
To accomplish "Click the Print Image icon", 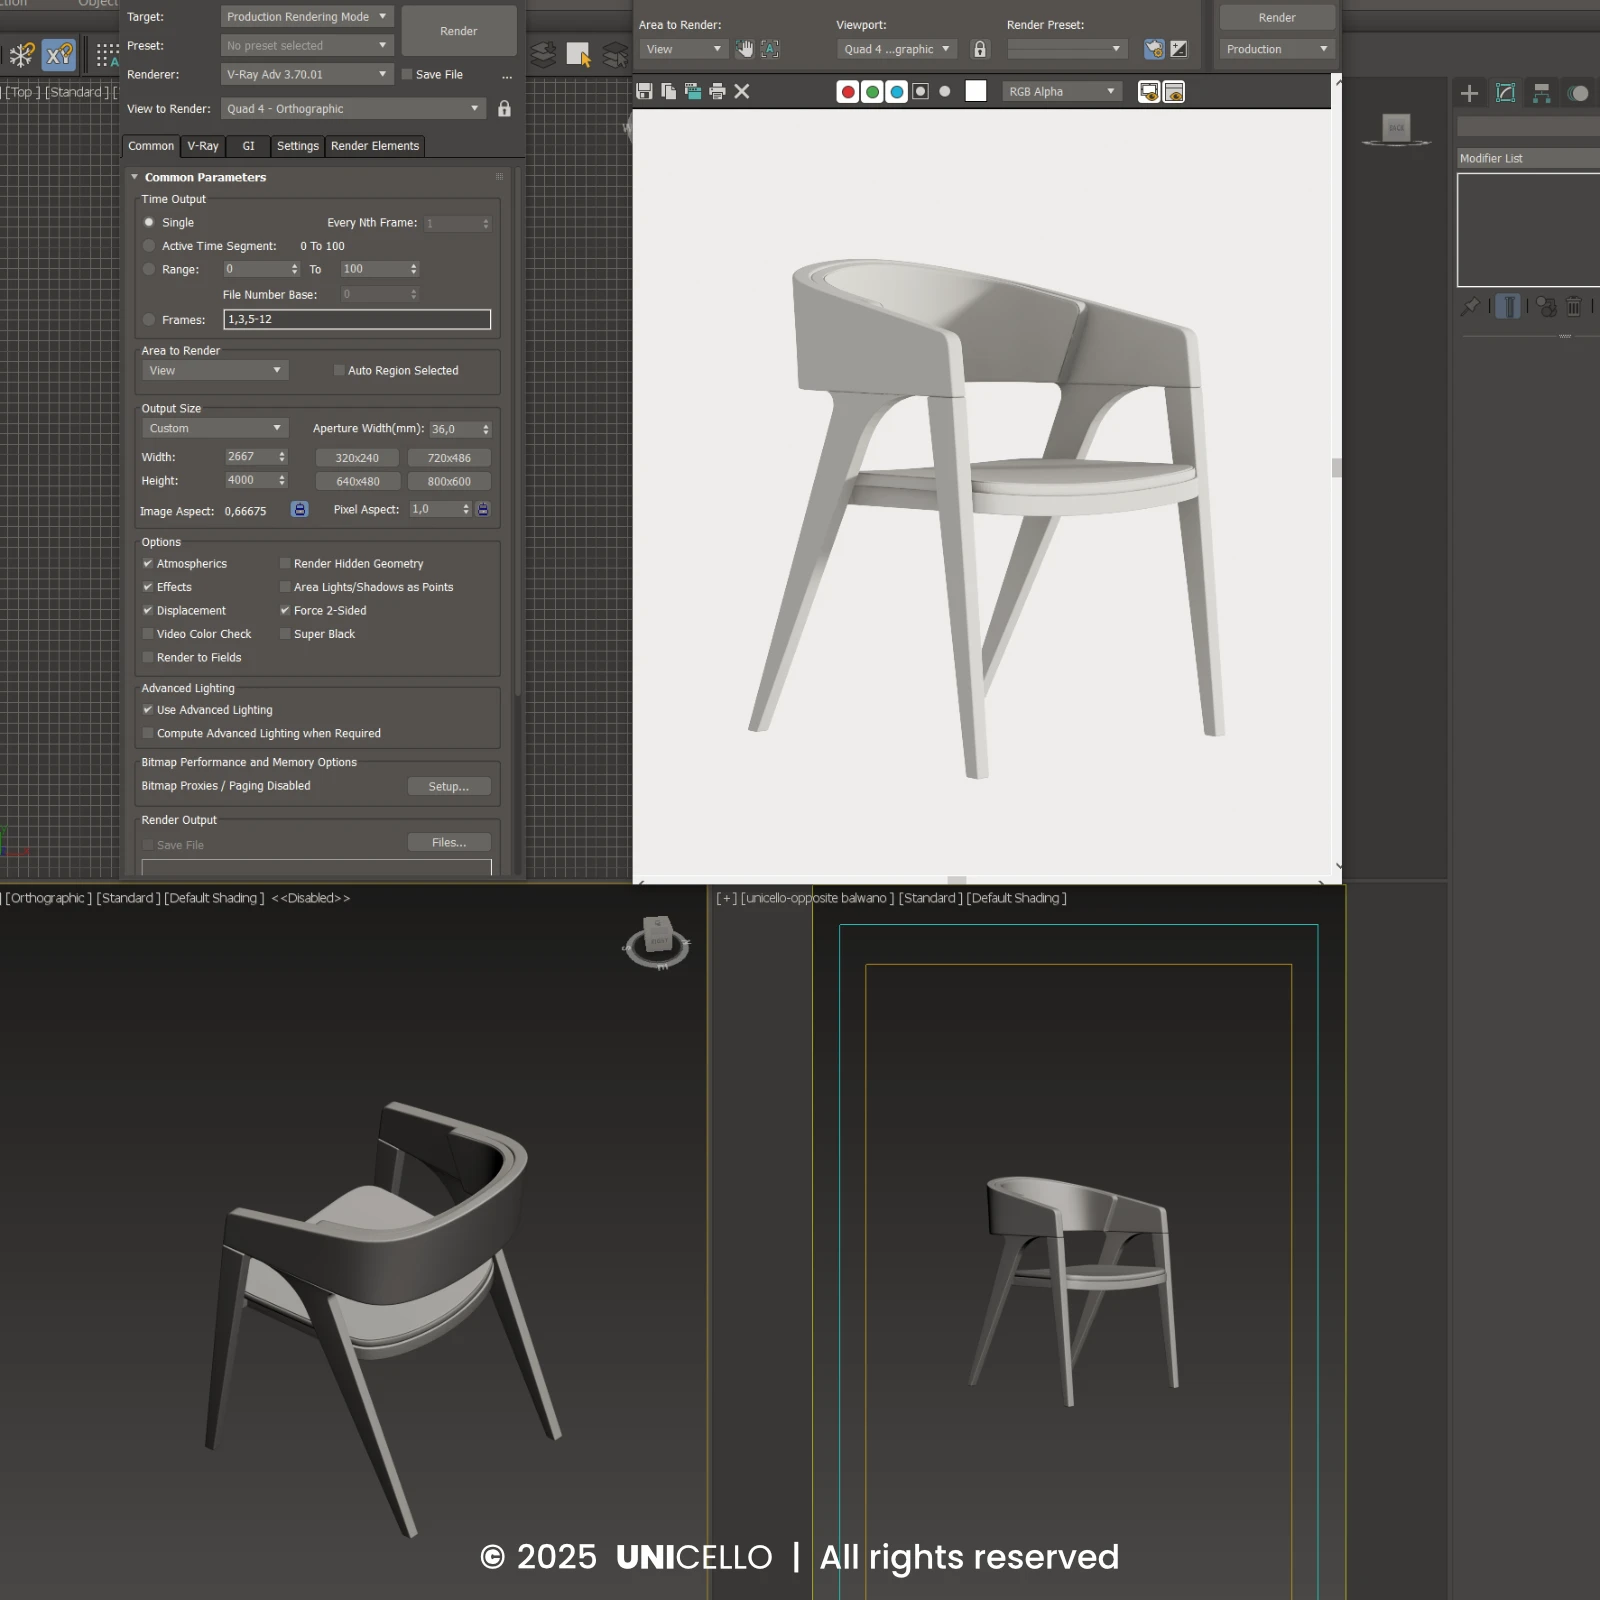I will (x=717, y=92).
